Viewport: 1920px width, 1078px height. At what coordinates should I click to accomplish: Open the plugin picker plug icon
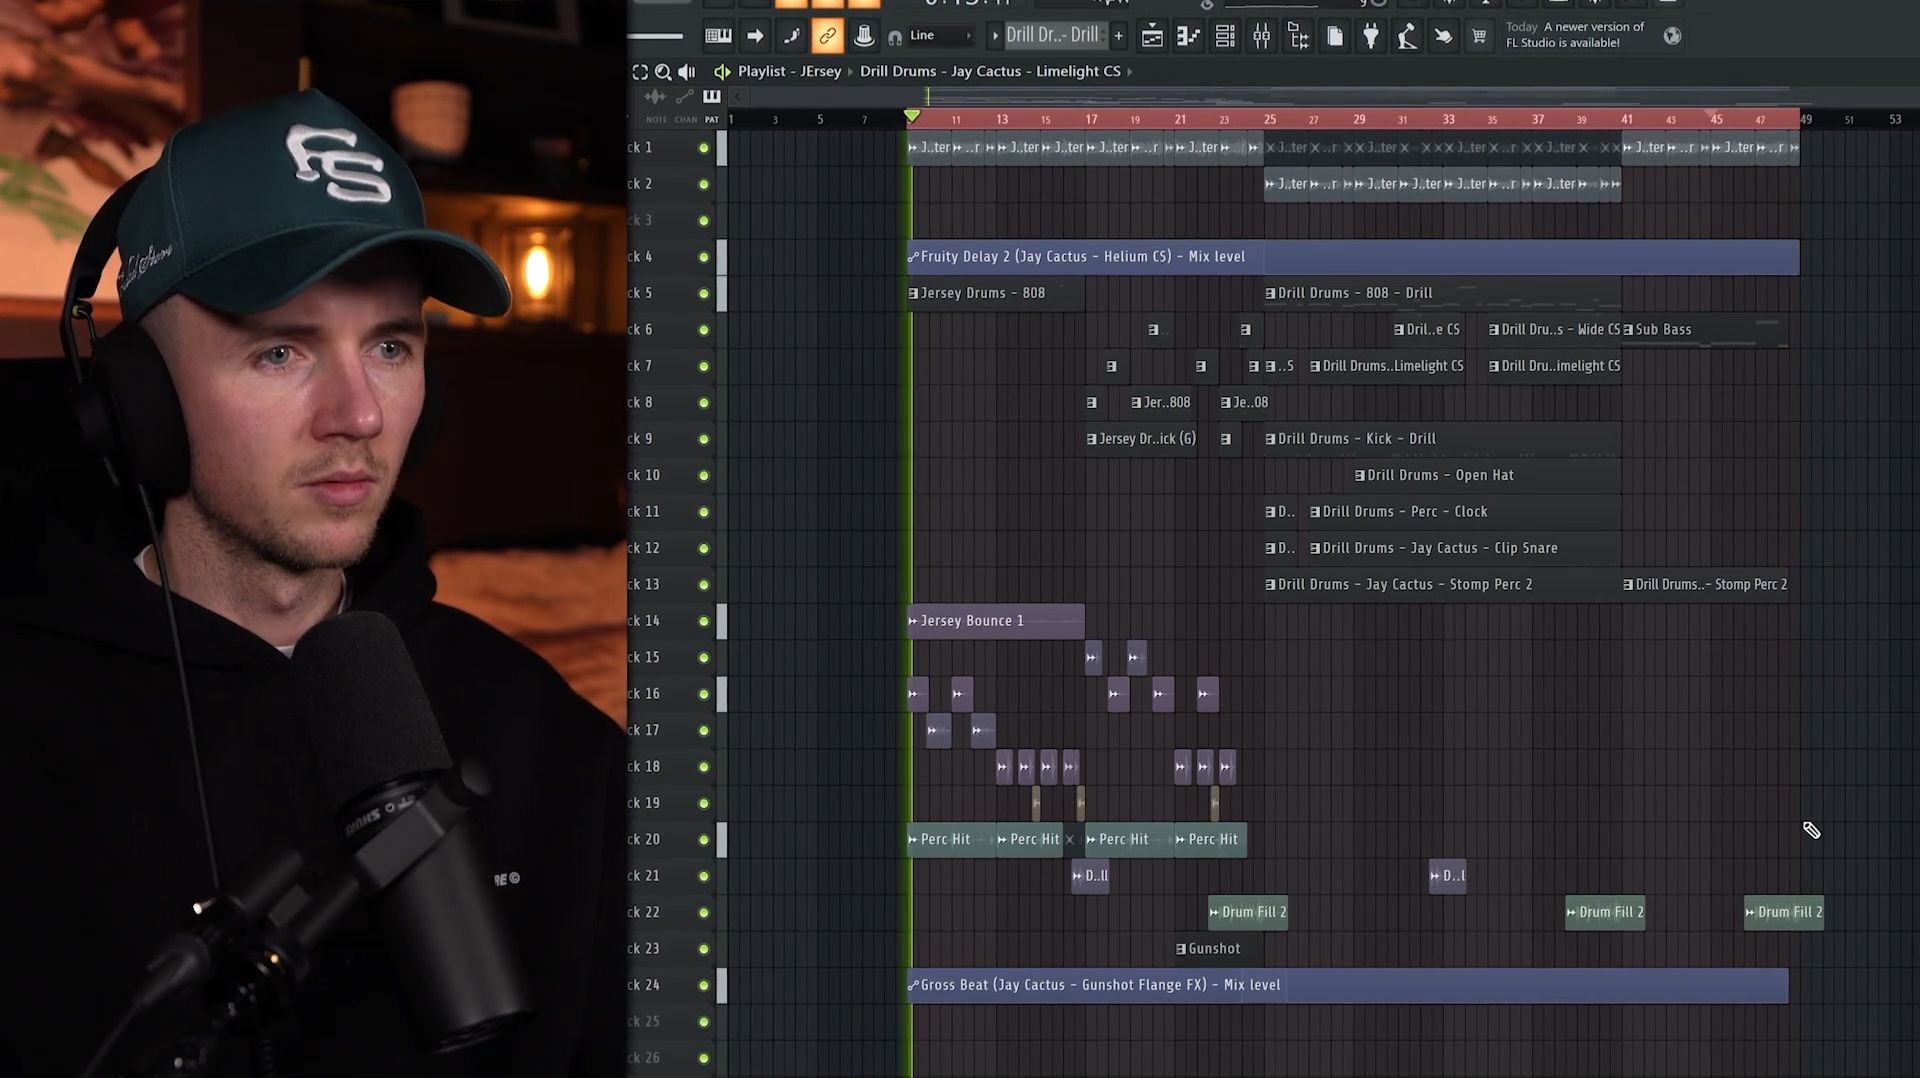pyautogui.click(x=1371, y=37)
